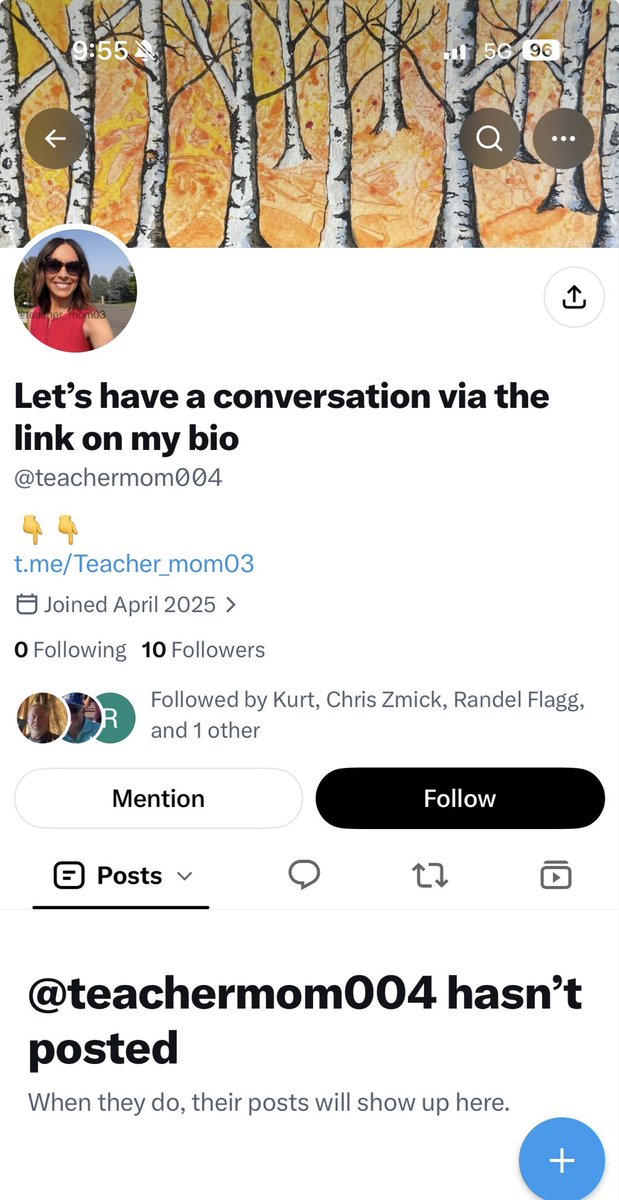Open the Followed by Kurt list

(367, 715)
